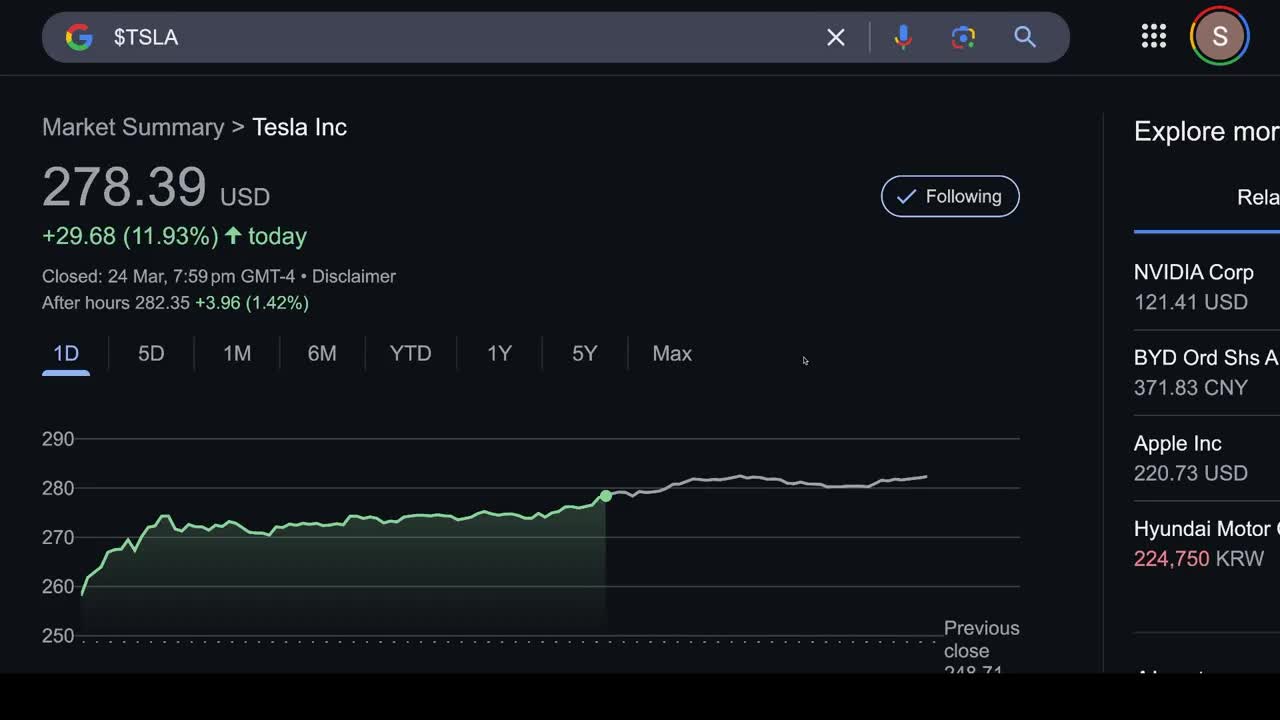
Task: Open NVIDIA Corp related stock
Action: [1206, 287]
